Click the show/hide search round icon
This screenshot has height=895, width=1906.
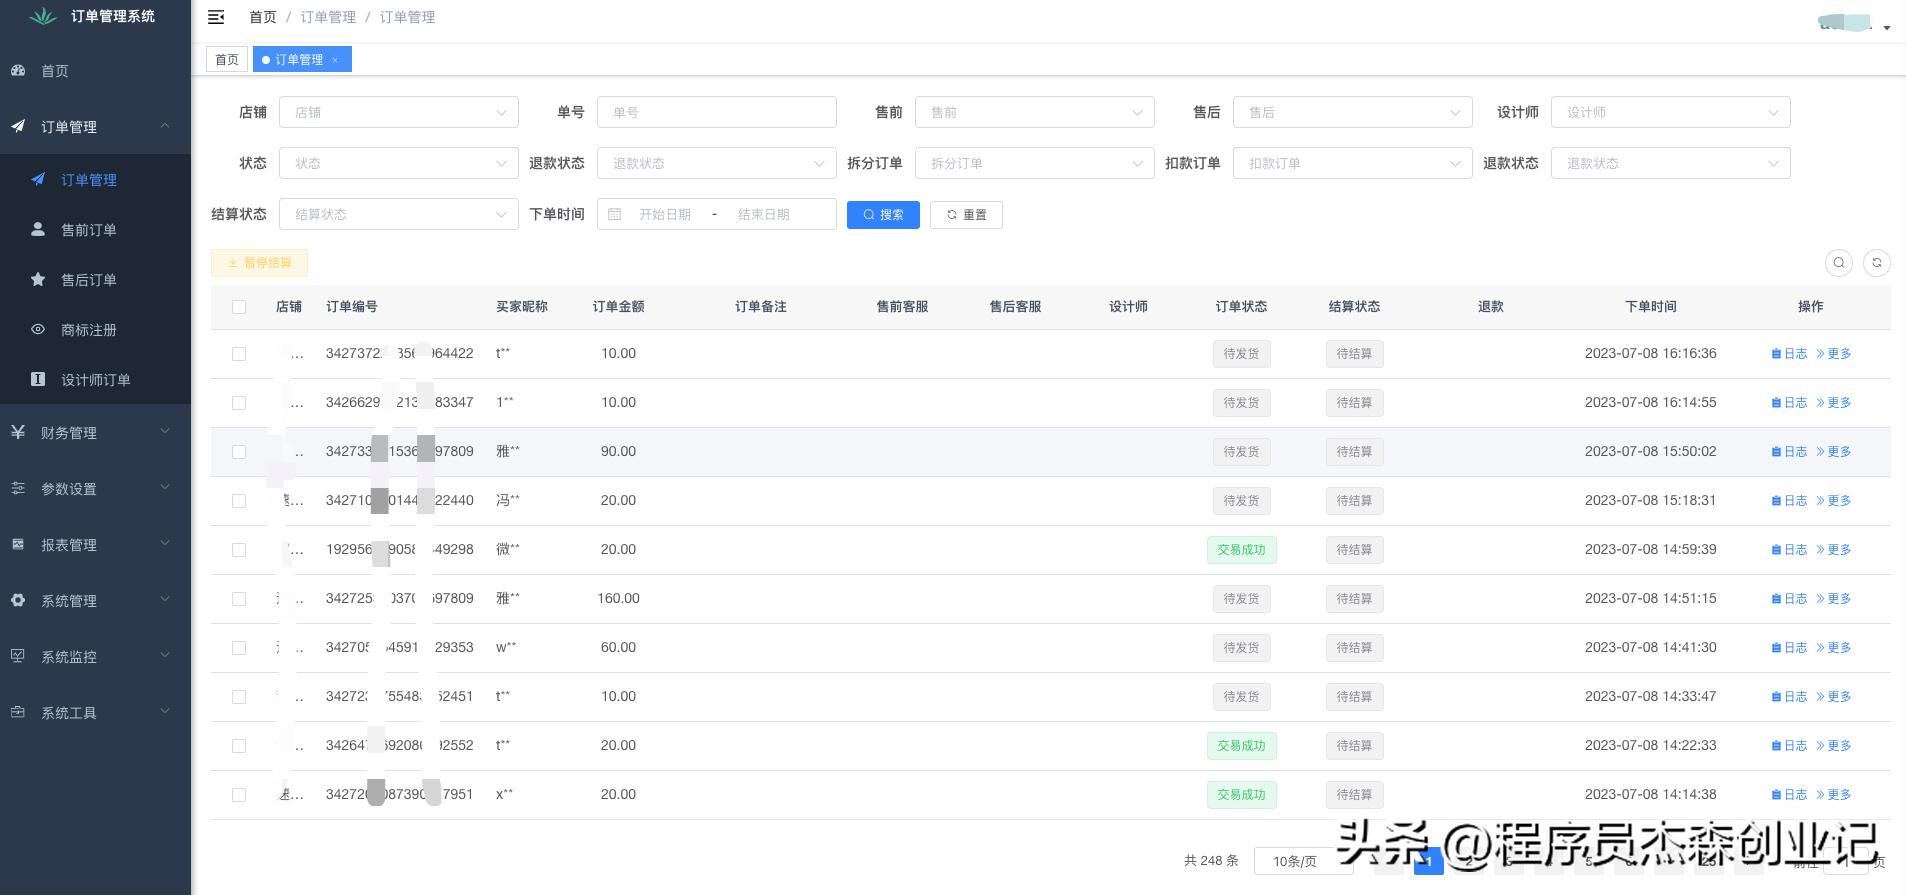[1839, 263]
